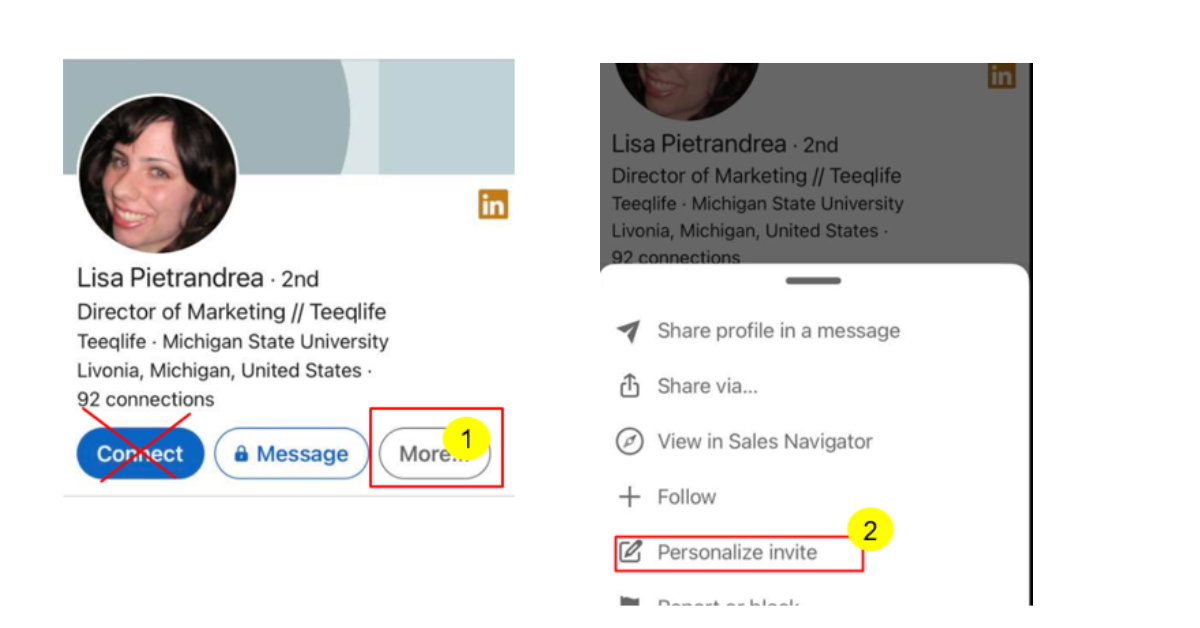Click the plus icon beside Follow
The image size is (1200, 628).
pyautogui.click(x=629, y=497)
